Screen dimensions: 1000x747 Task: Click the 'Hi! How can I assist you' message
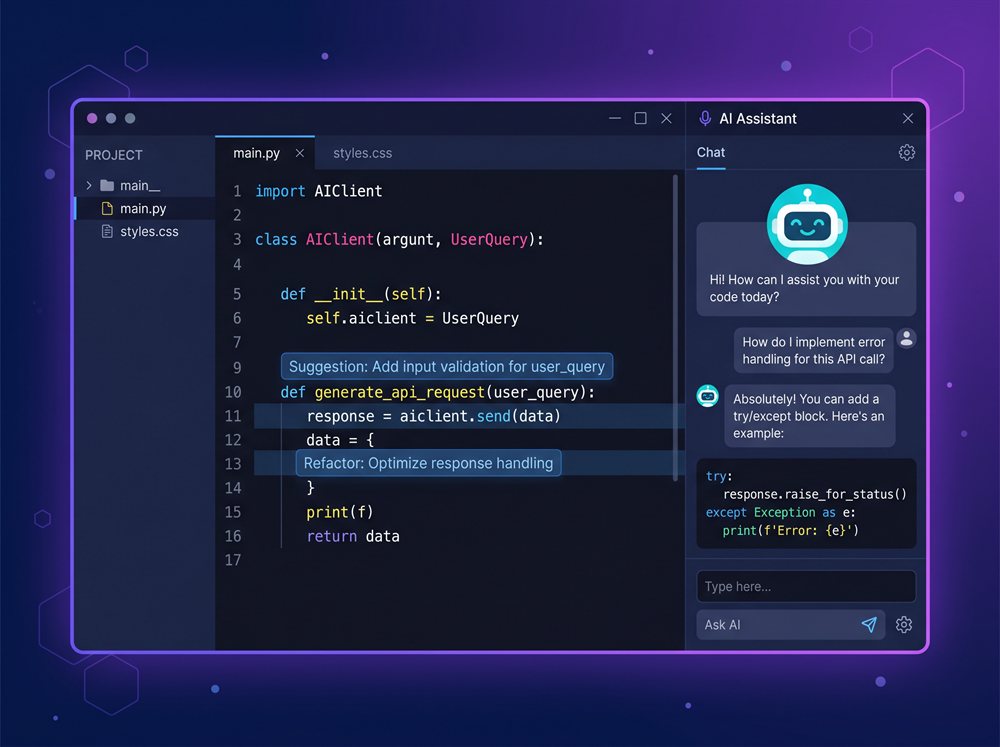[804, 288]
